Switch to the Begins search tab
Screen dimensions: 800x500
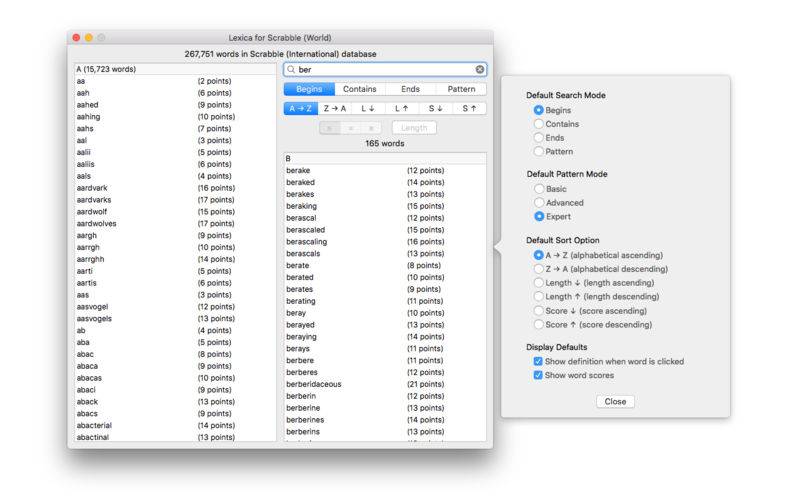[309, 89]
